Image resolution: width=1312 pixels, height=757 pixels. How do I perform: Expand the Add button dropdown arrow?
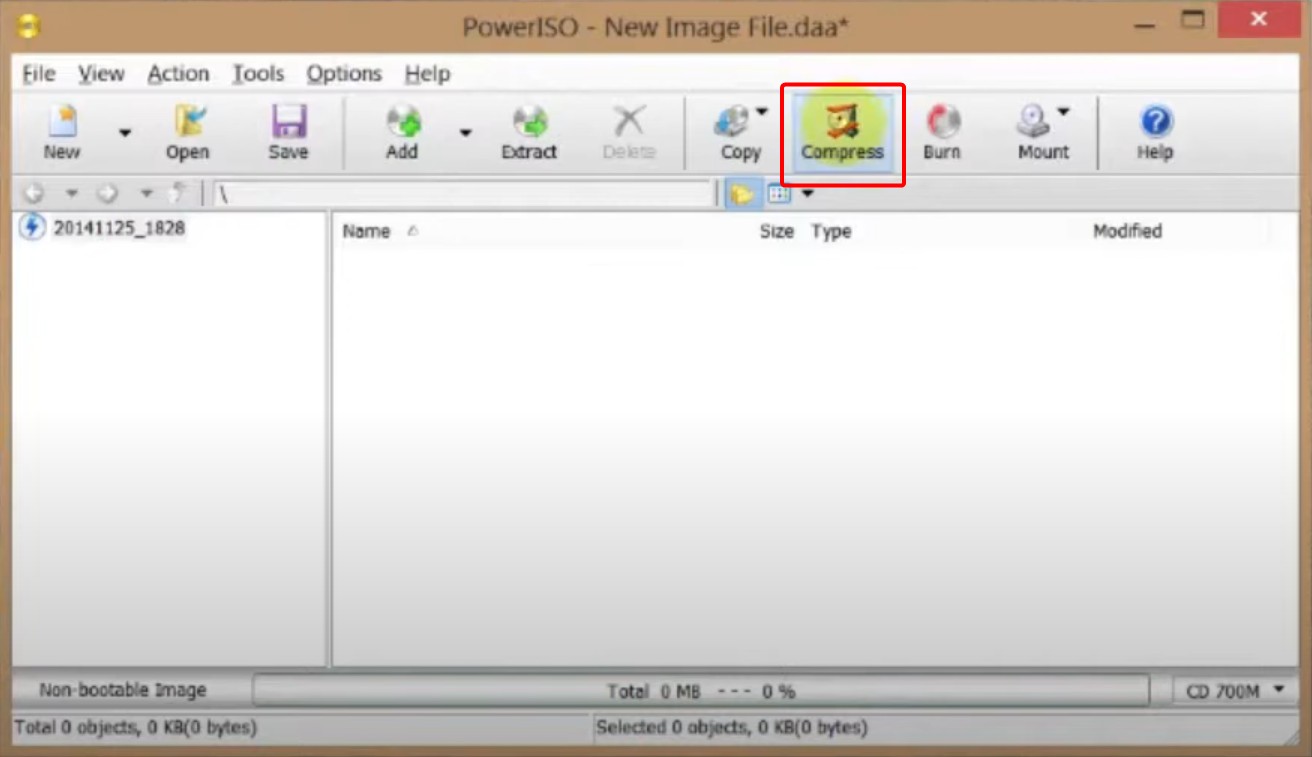point(465,133)
